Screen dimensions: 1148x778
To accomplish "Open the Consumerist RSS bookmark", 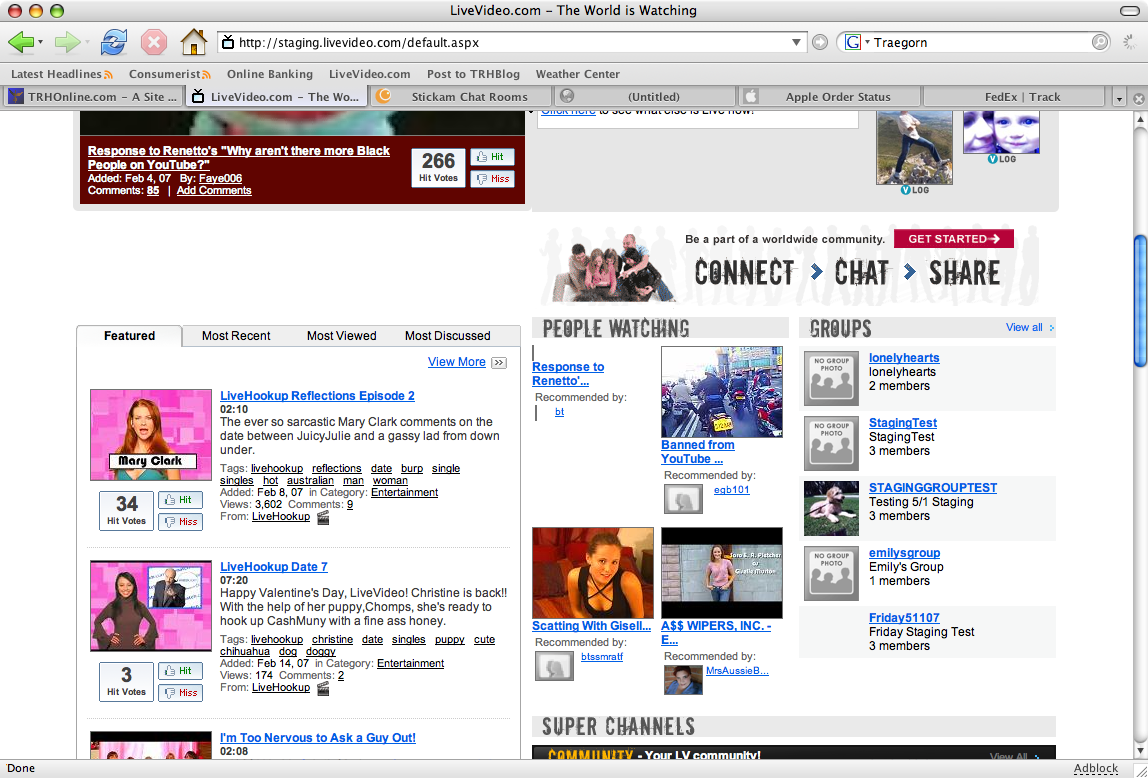I will (x=170, y=74).
